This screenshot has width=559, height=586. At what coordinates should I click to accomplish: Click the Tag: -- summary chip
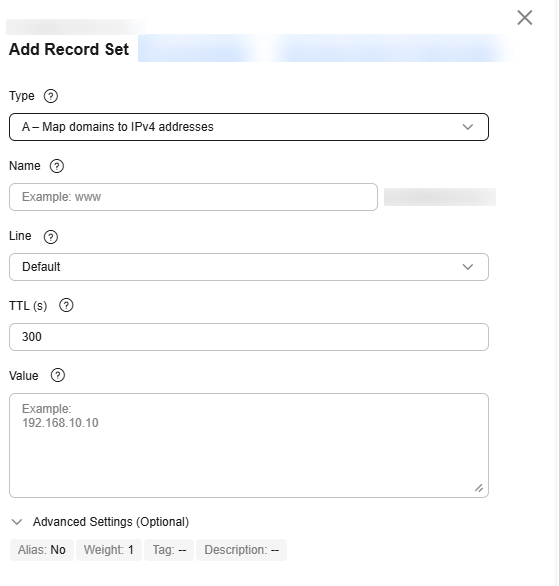pos(169,550)
